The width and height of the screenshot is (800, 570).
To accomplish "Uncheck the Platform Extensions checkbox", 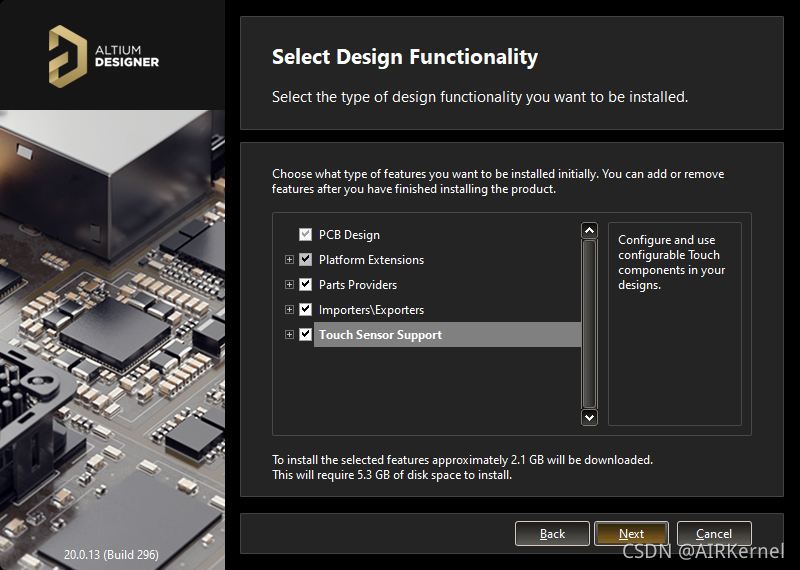I will 306,260.
